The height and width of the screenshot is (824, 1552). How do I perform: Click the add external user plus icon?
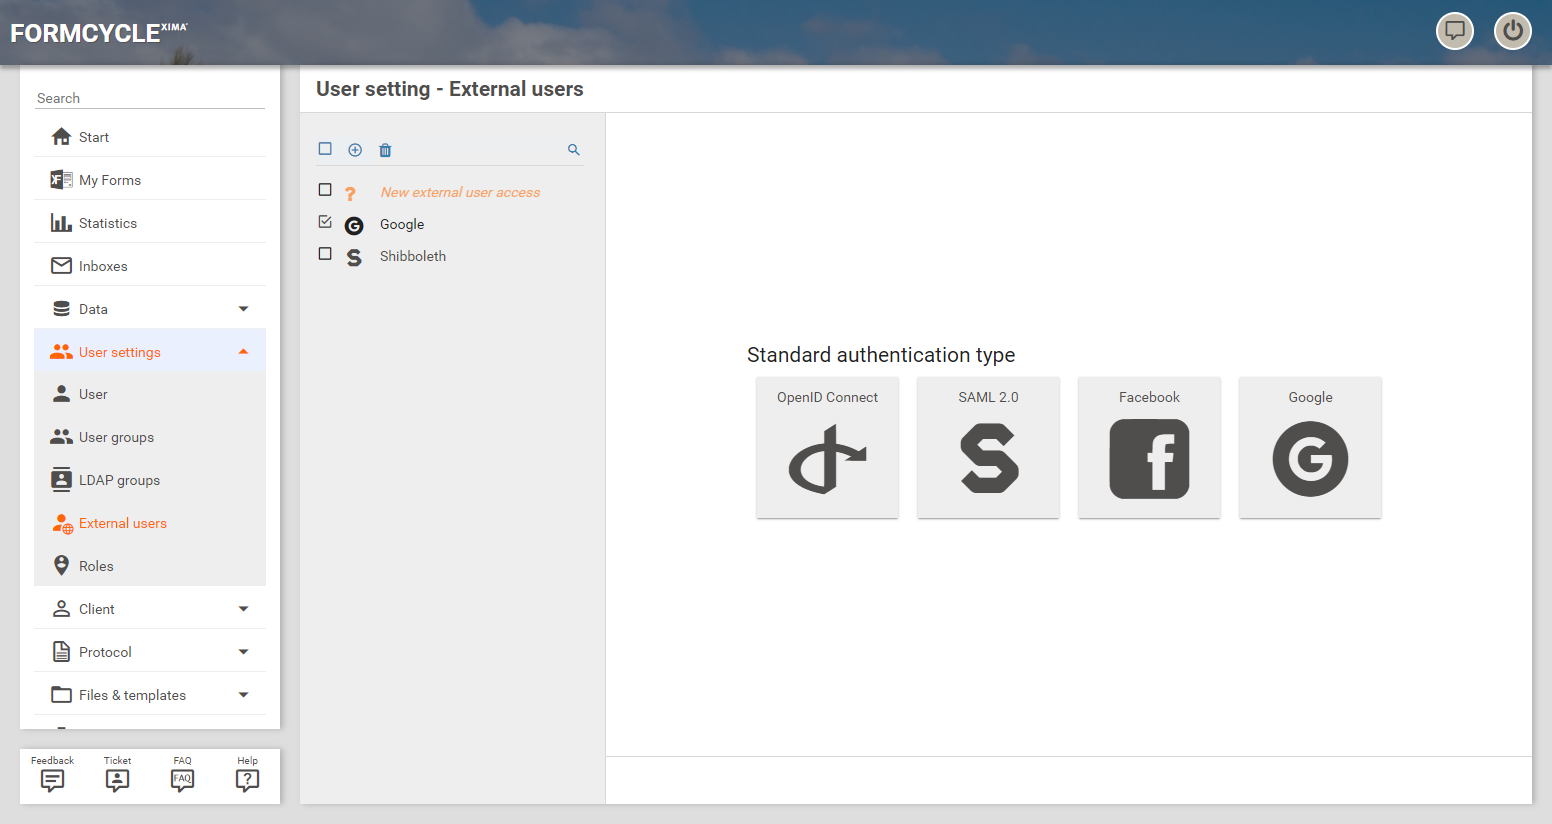click(x=355, y=150)
